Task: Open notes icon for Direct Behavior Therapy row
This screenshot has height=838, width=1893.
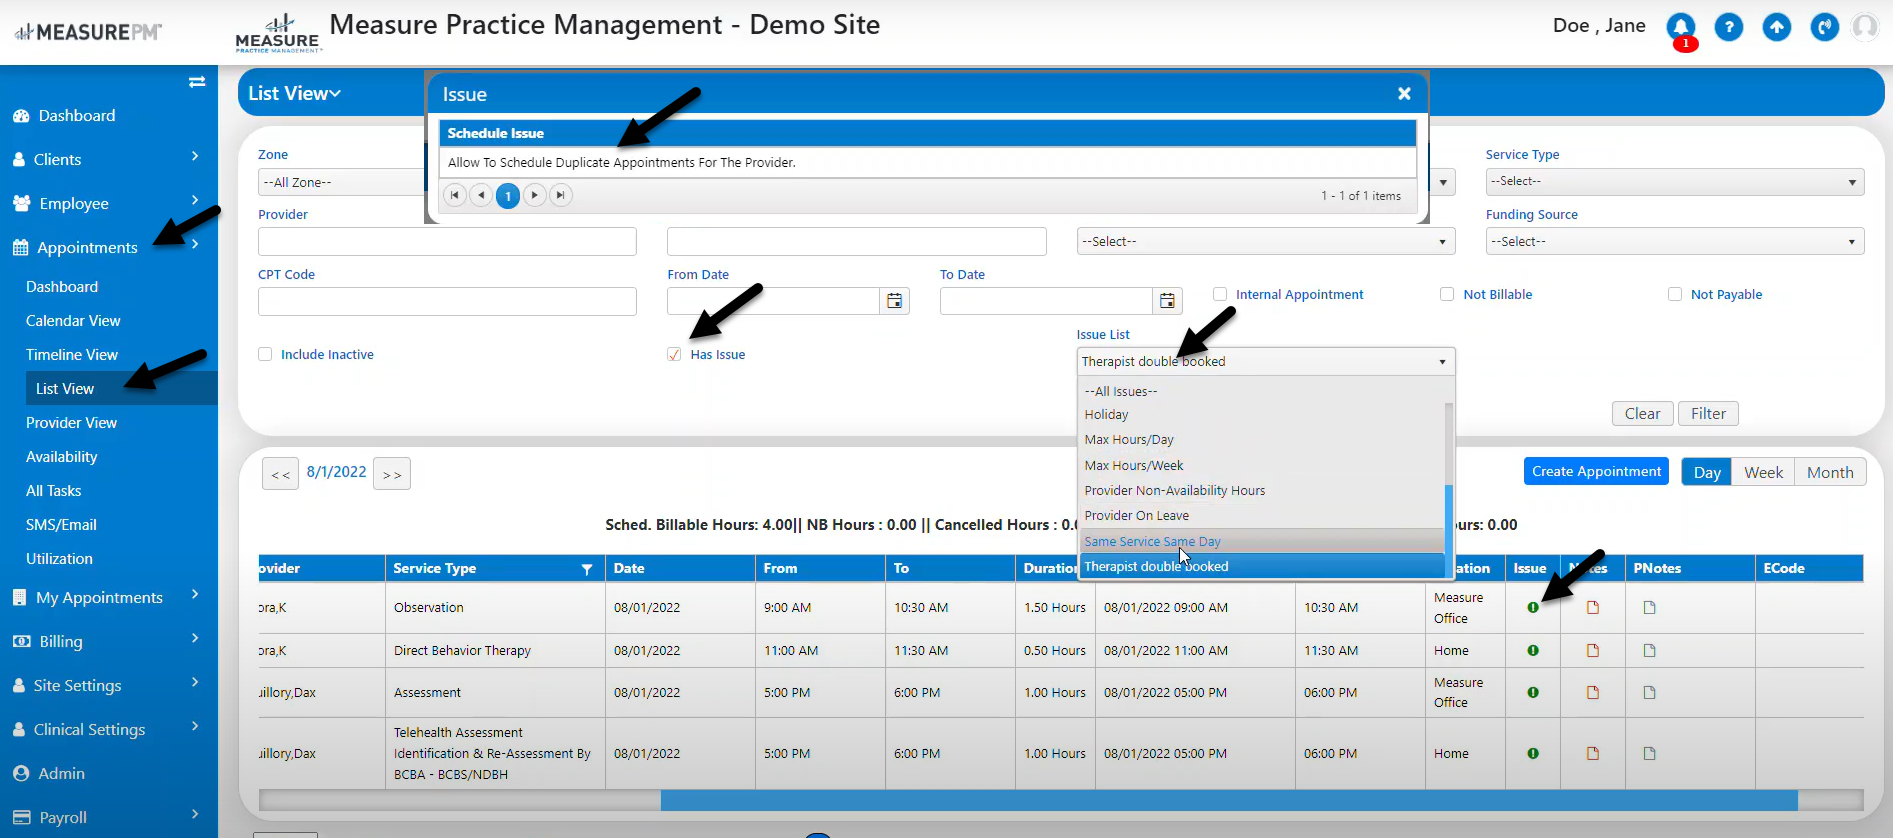Action: point(1593,651)
